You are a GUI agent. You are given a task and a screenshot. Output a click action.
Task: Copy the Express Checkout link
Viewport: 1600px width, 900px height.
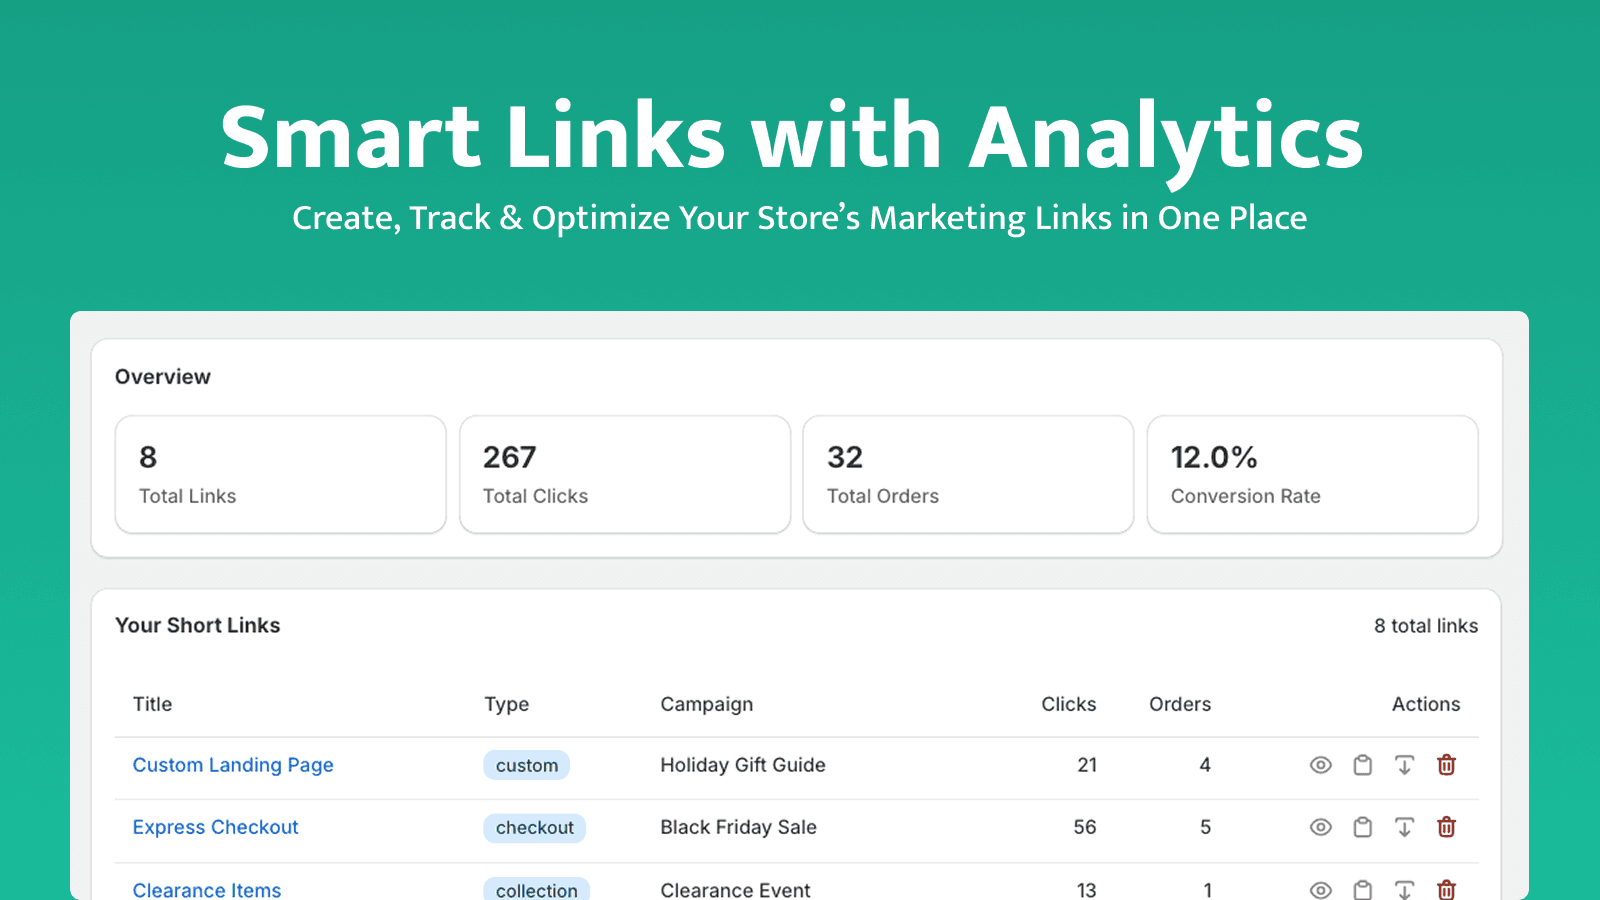pyautogui.click(x=1362, y=827)
